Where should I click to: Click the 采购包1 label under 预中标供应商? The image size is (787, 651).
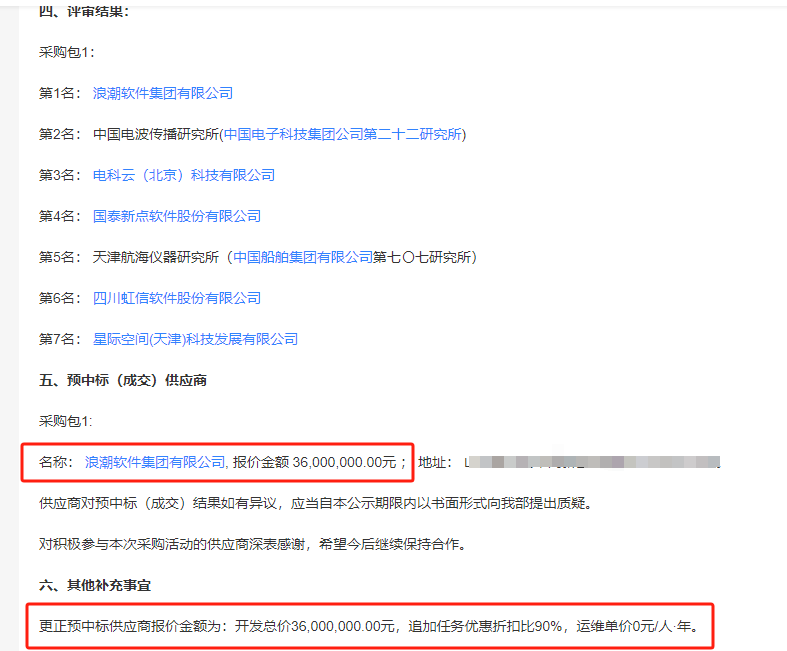(66, 421)
